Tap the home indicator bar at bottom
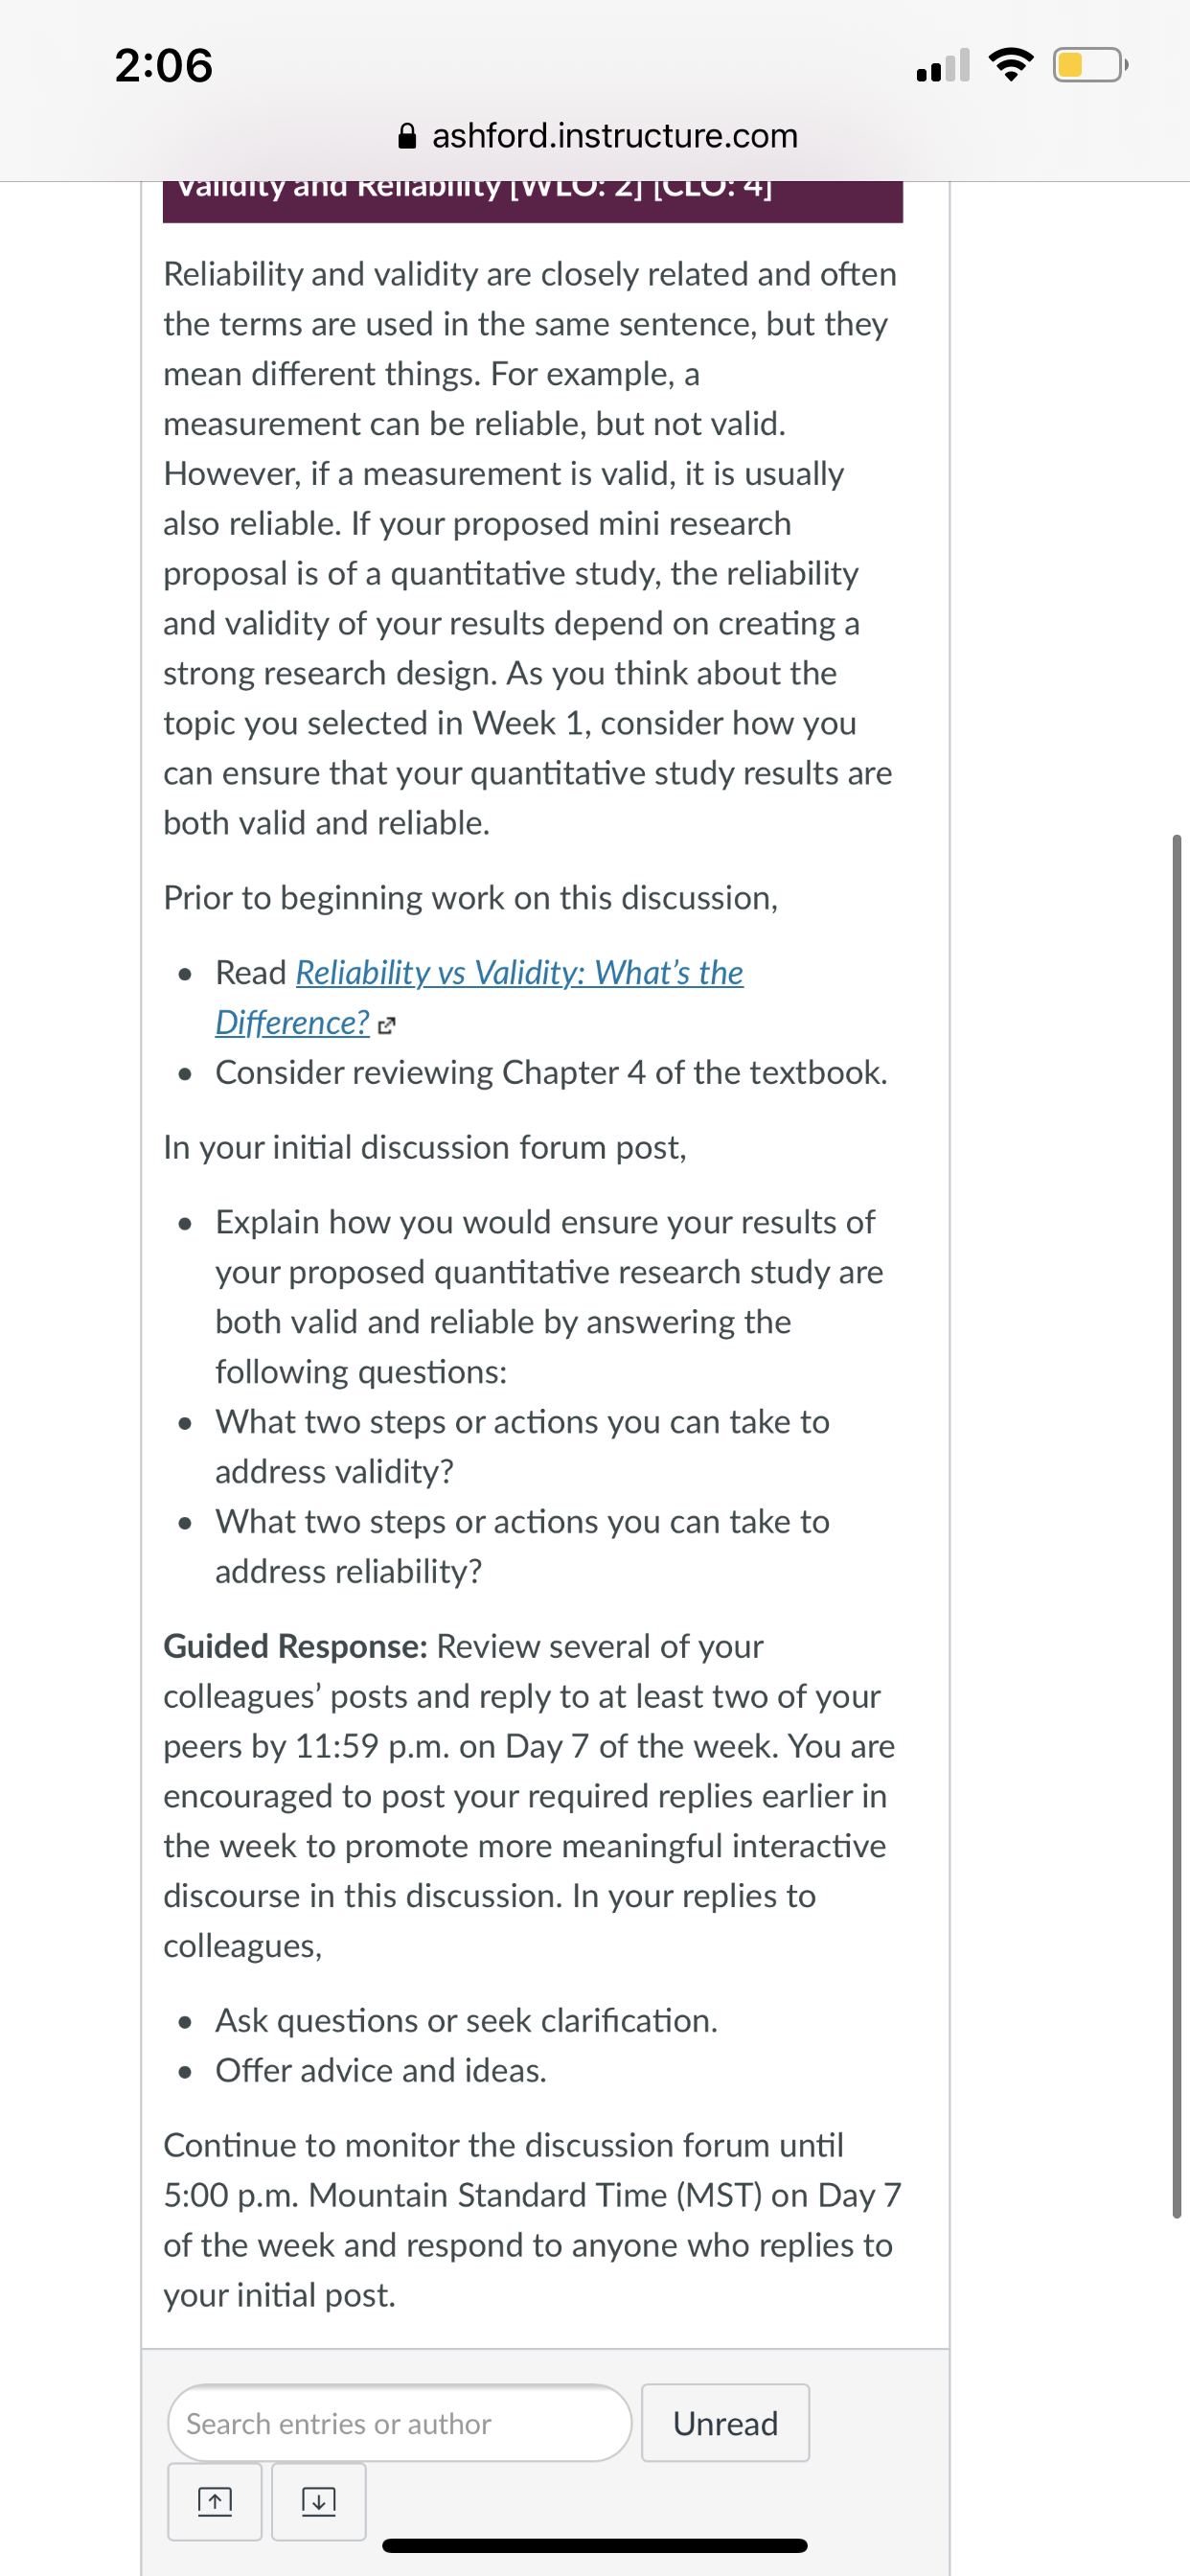 click(594, 2545)
